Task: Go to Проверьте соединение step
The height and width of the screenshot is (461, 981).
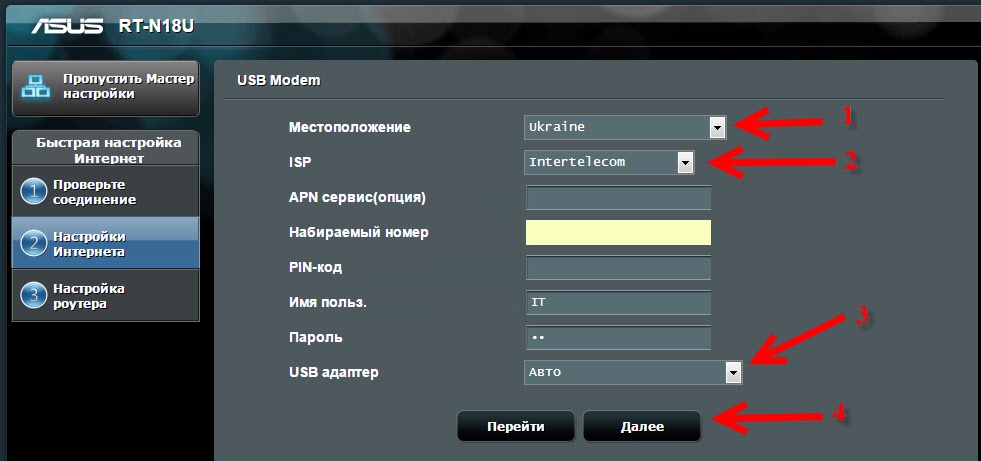Action: tap(106, 192)
